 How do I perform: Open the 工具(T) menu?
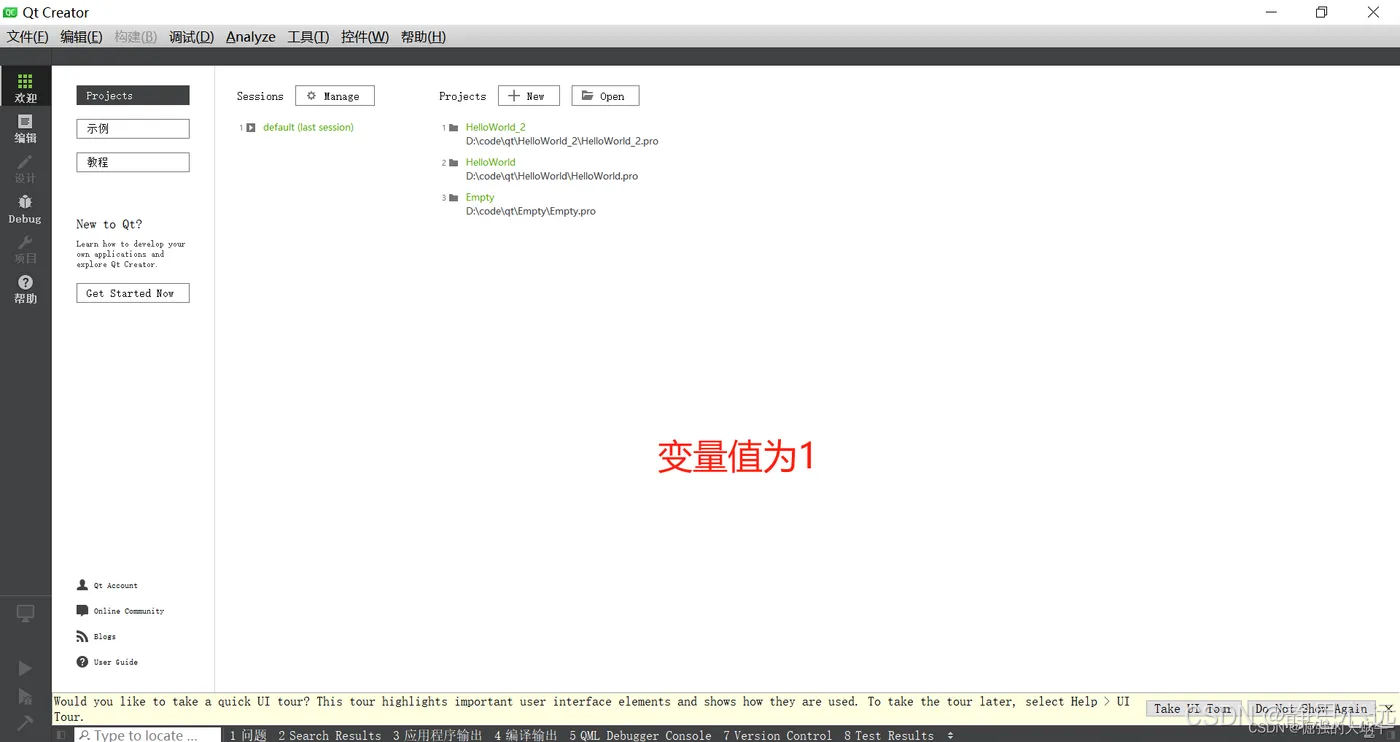tap(308, 37)
